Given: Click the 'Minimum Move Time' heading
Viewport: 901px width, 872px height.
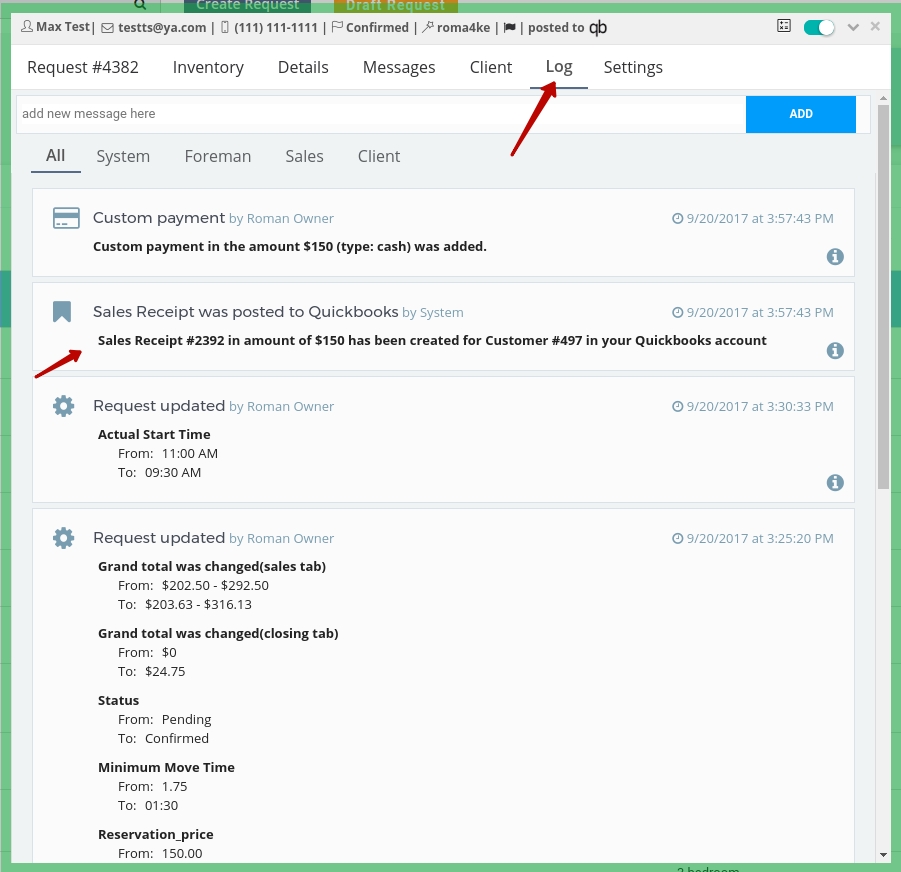Looking at the screenshot, I should click(166, 767).
